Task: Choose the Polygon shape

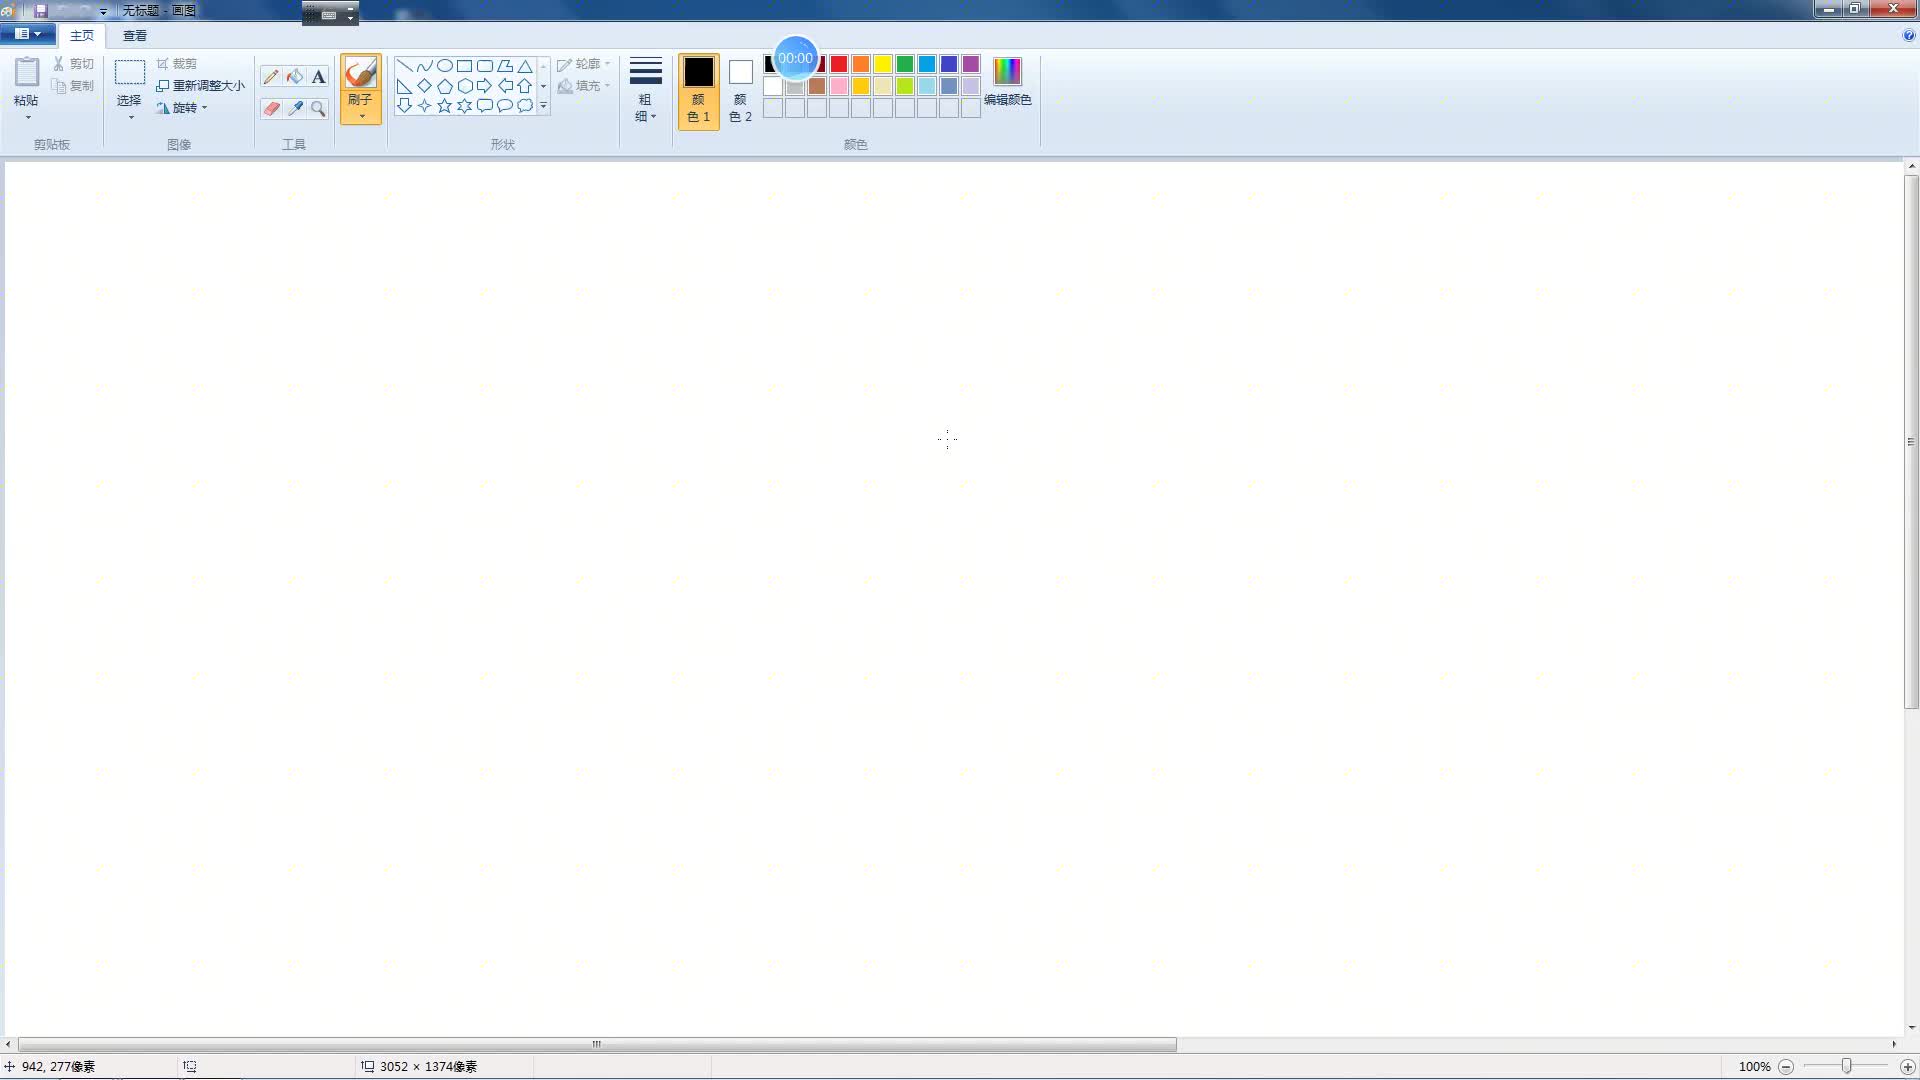Action: click(505, 66)
